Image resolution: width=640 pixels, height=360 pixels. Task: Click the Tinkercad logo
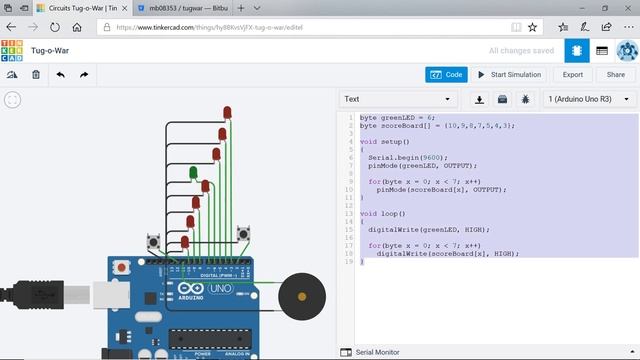[12, 51]
